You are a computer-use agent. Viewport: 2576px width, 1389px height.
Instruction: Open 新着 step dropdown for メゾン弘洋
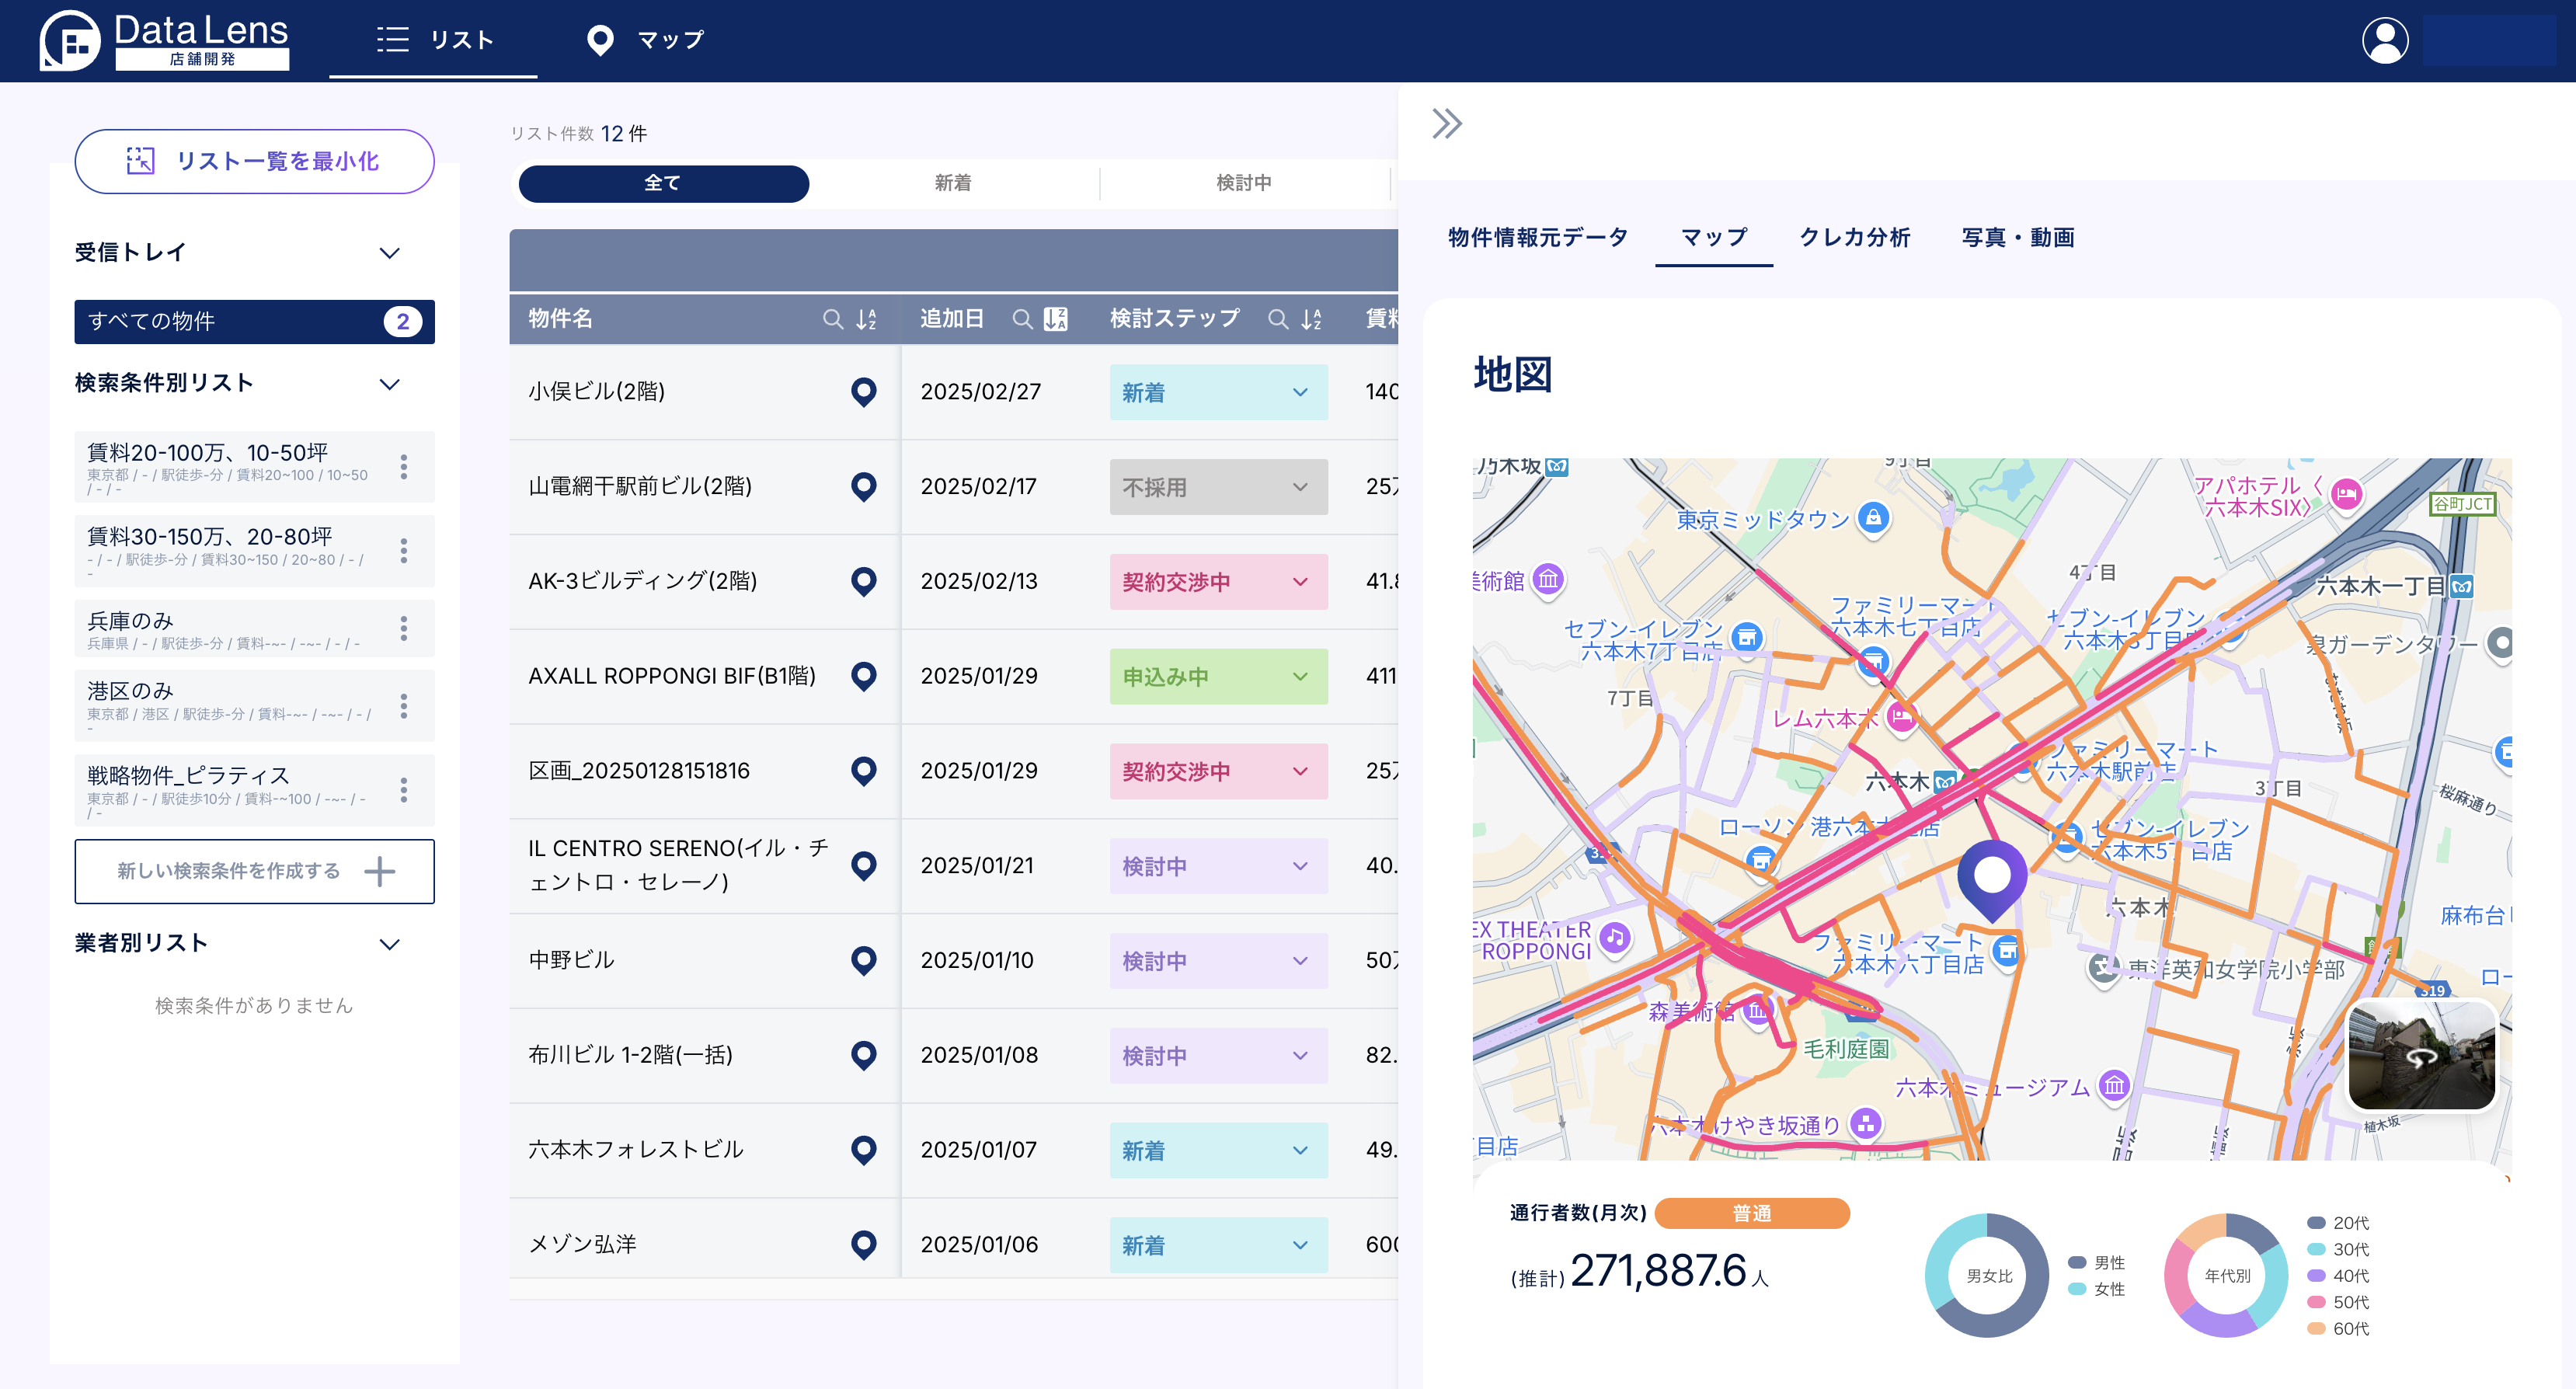pyautogui.click(x=1218, y=1246)
